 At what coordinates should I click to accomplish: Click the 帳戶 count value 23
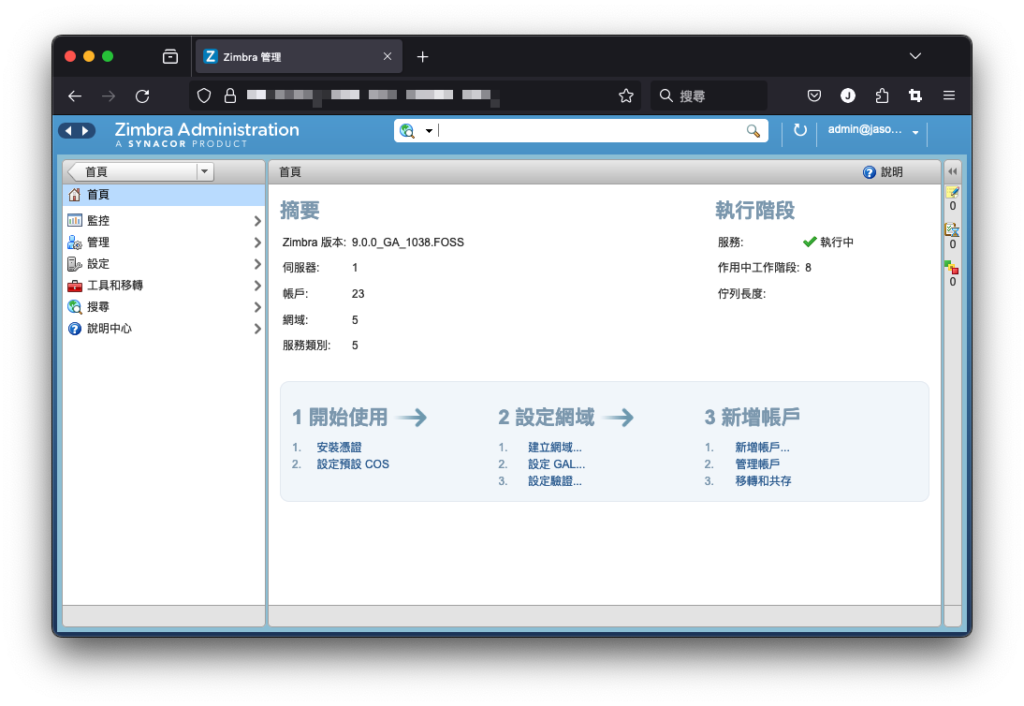[x=358, y=294]
